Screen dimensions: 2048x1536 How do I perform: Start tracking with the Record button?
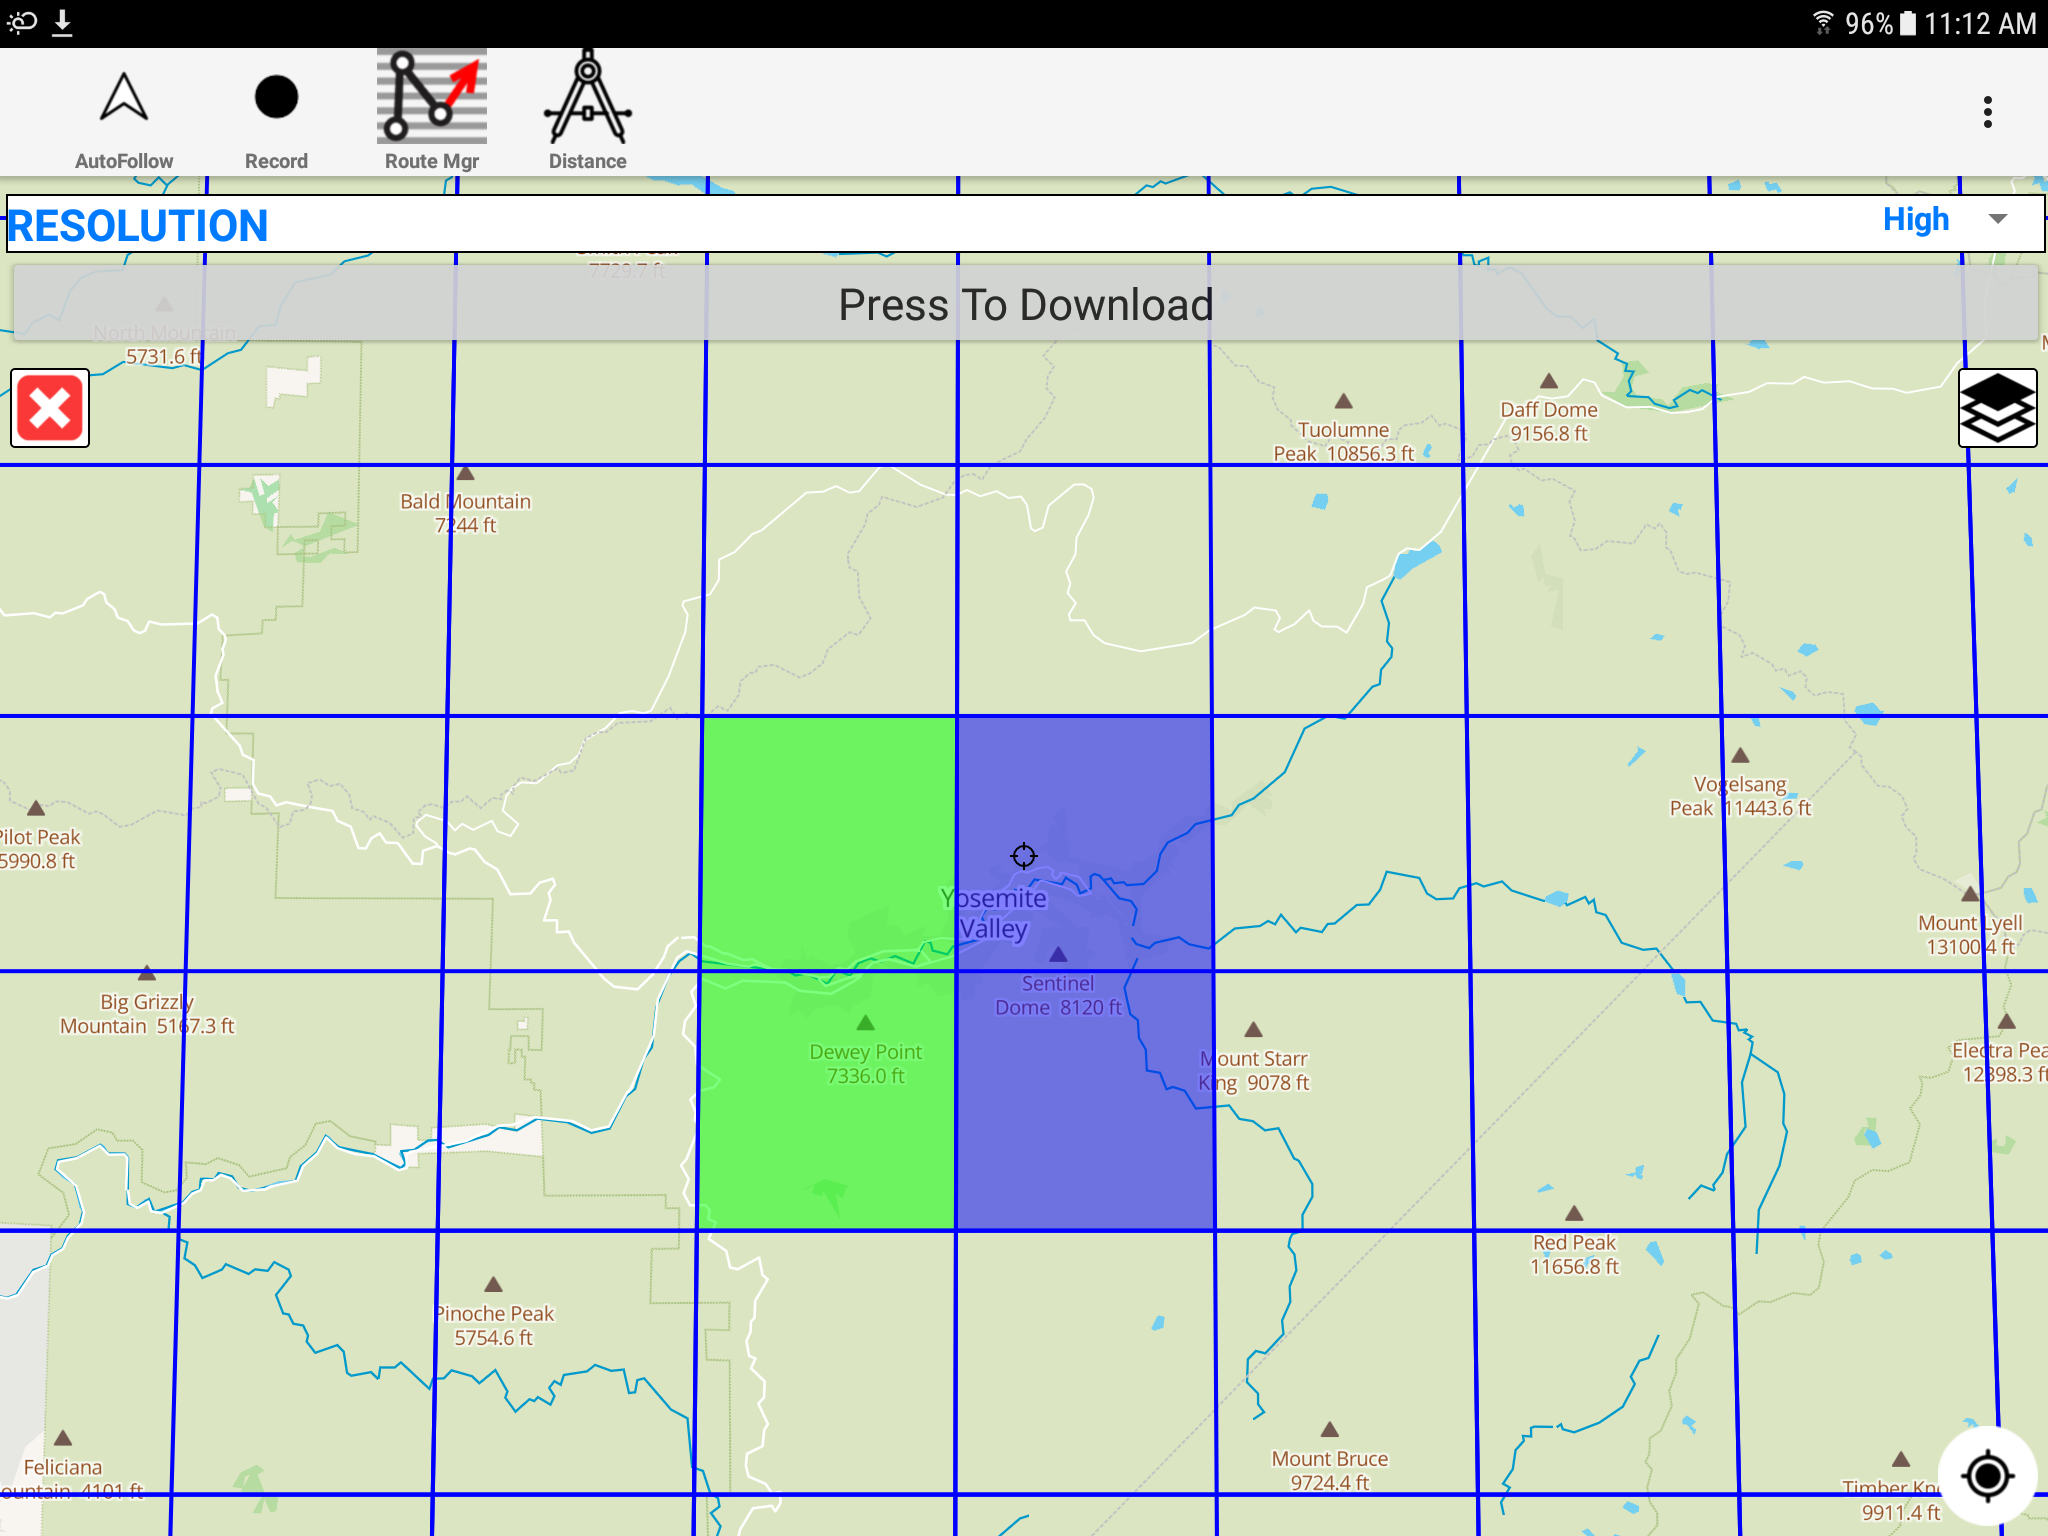[x=276, y=97]
